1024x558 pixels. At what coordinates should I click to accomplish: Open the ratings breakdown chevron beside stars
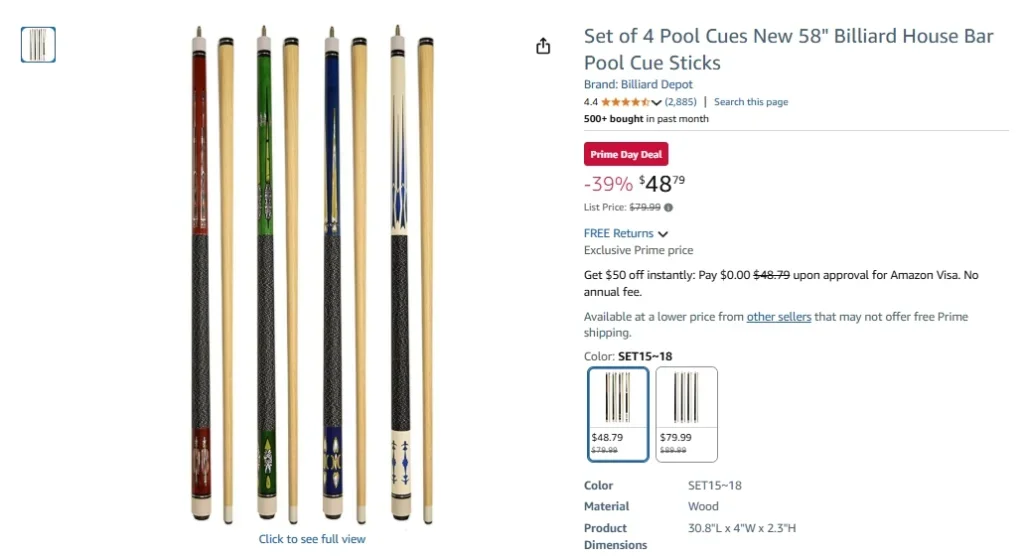pos(657,102)
